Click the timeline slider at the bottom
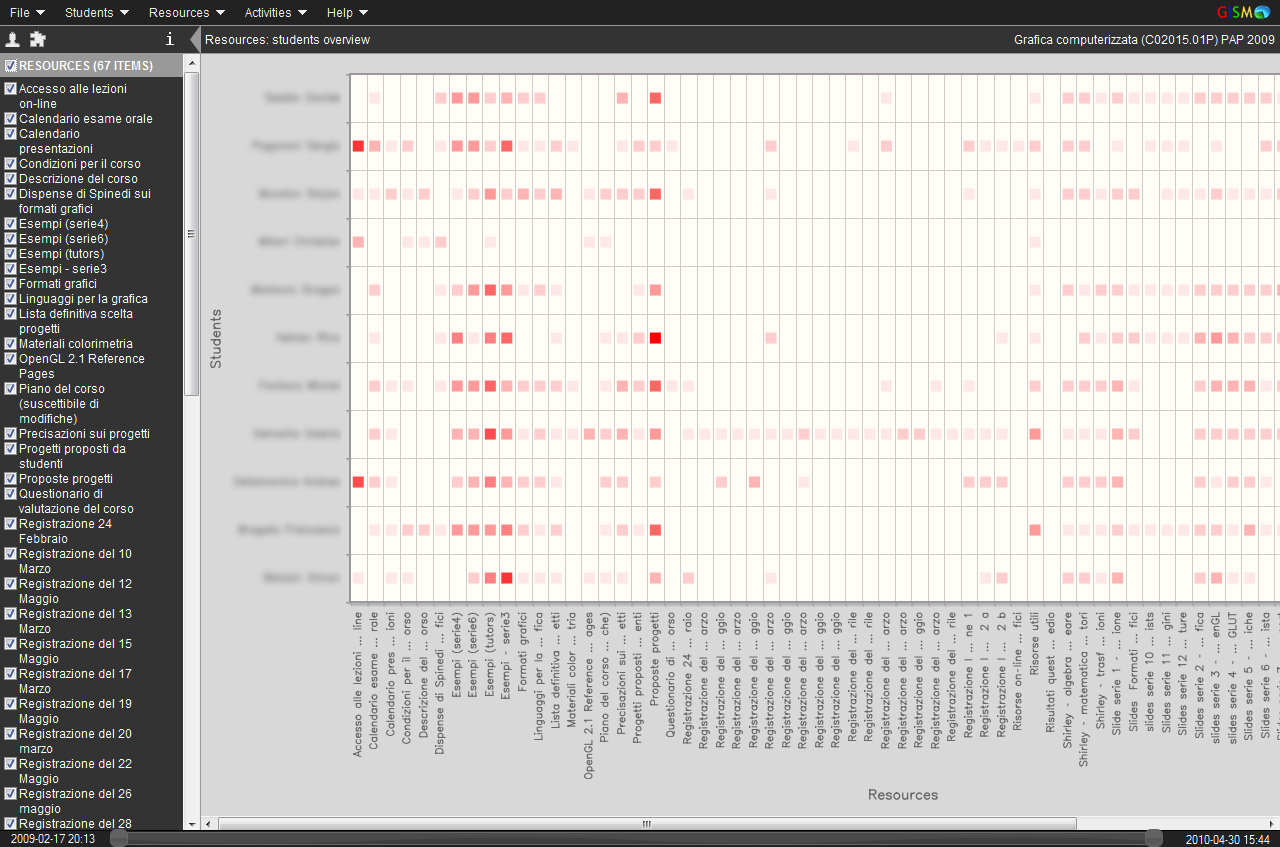1280x847 pixels. point(640,838)
